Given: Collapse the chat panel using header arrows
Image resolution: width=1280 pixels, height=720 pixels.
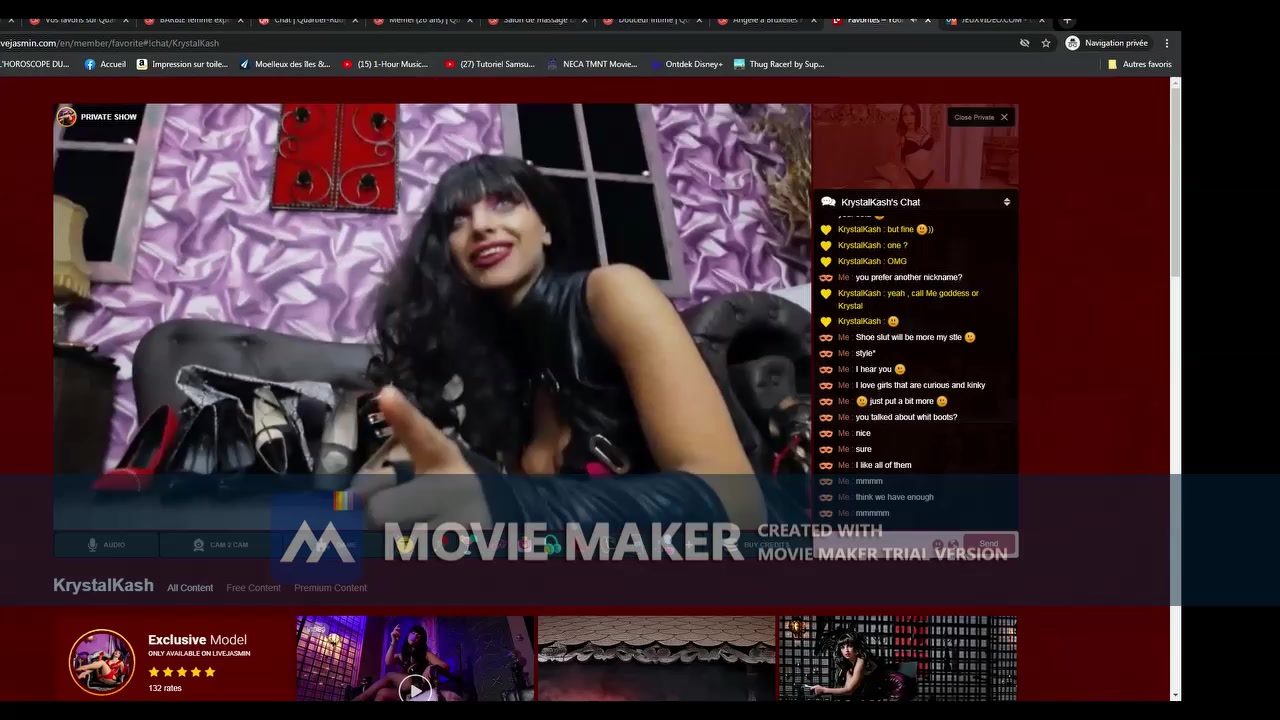Looking at the screenshot, I should (1006, 202).
